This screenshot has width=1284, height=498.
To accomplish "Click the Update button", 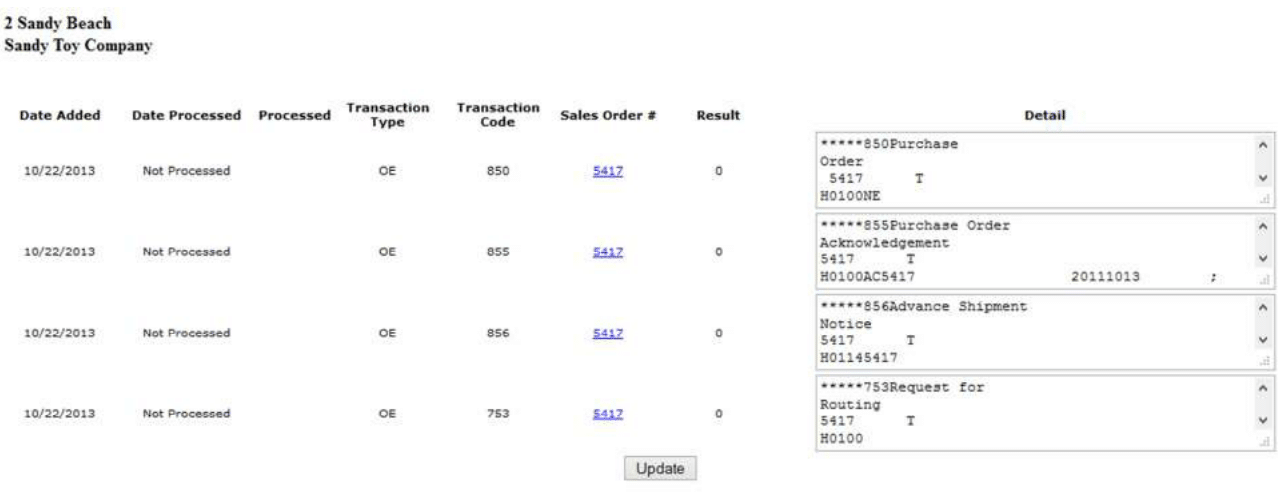I will point(659,468).
